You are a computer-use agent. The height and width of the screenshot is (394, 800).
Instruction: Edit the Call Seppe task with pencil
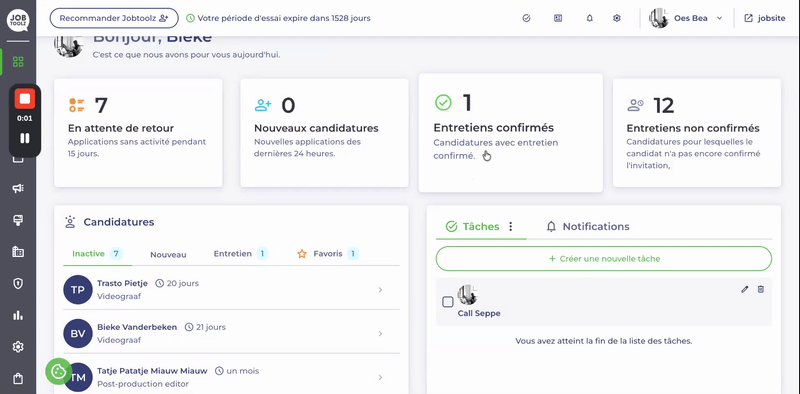pos(745,289)
